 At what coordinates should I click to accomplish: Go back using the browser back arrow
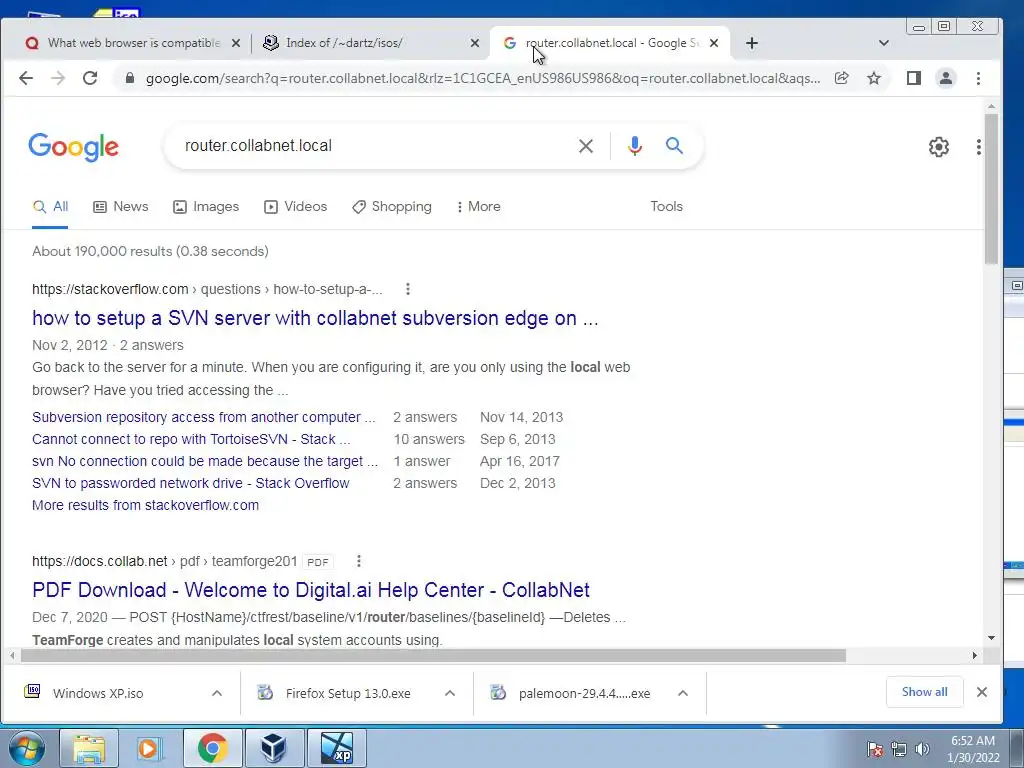coord(25,78)
